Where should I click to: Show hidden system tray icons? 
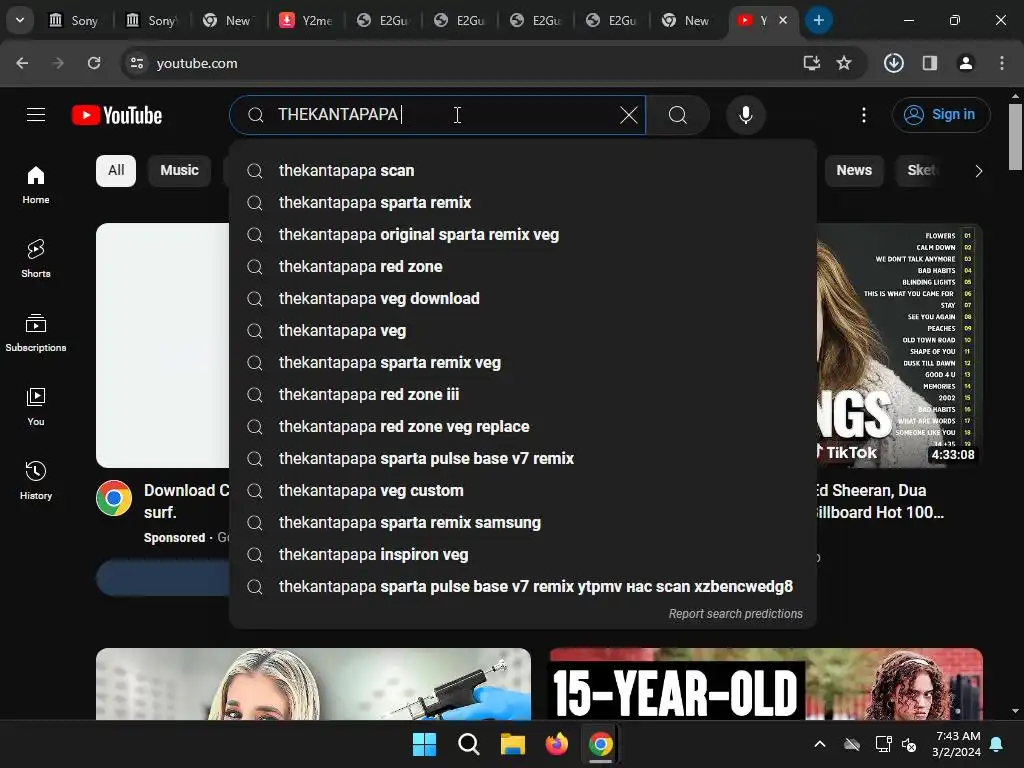pos(820,744)
